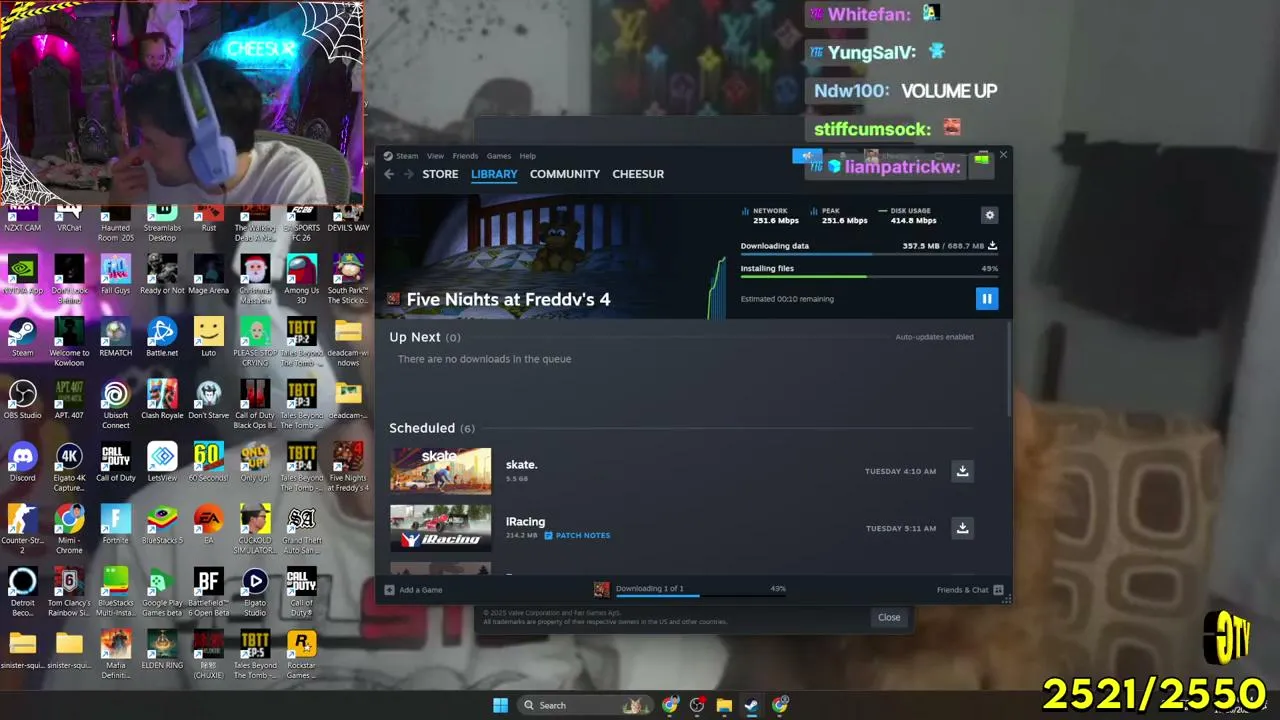Open the View menu in Steam
The image size is (1280, 720).
435,156
